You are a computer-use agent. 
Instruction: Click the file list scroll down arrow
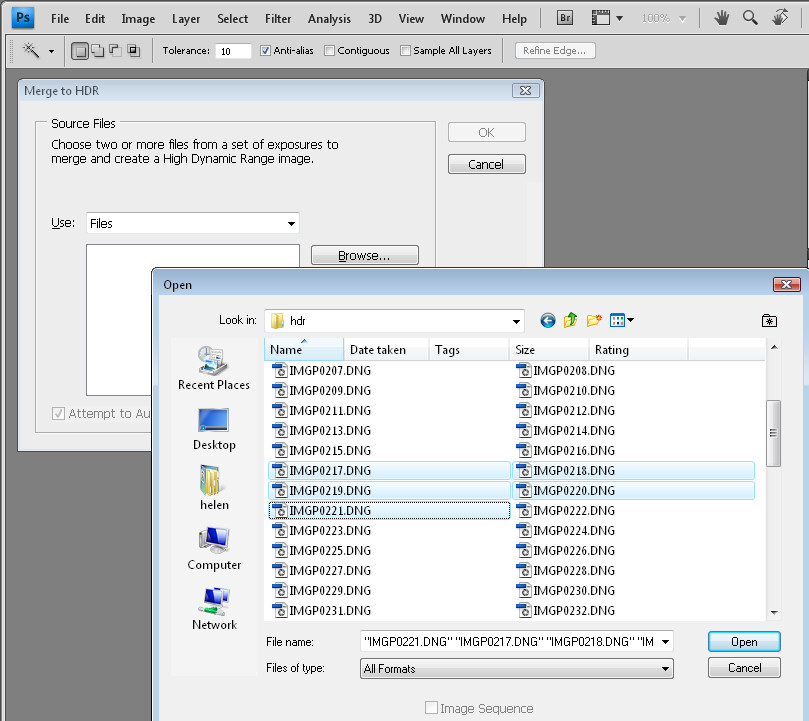774,612
